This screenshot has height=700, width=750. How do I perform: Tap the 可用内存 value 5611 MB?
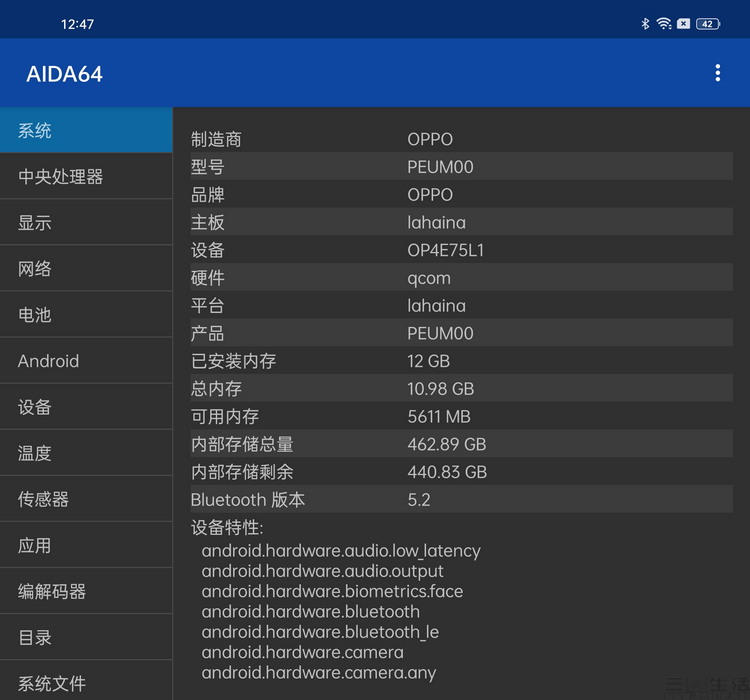coord(439,417)
